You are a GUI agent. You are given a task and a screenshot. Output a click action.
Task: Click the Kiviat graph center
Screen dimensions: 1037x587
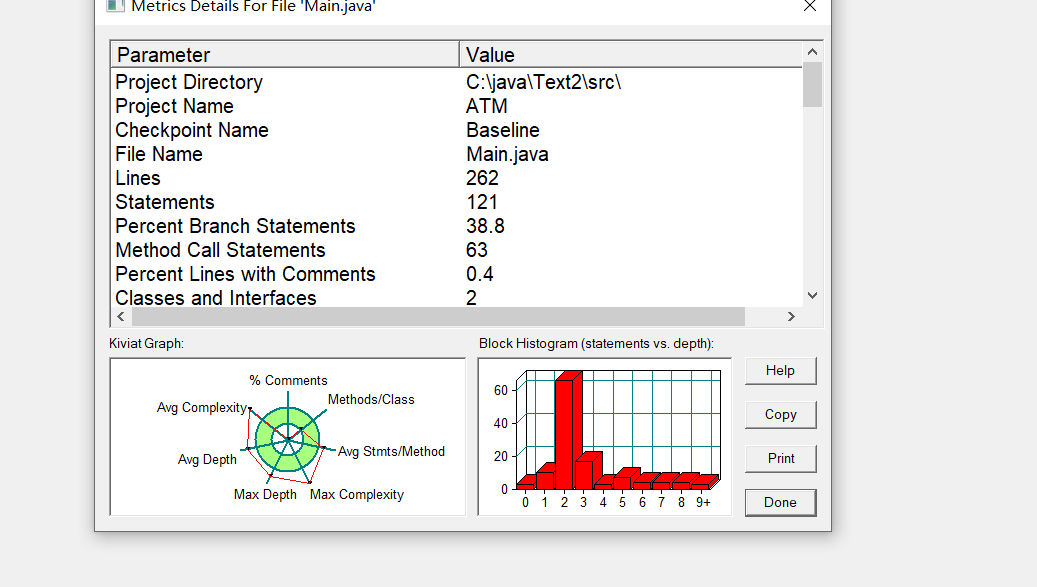pyautogui.click(x=288, y=439)
